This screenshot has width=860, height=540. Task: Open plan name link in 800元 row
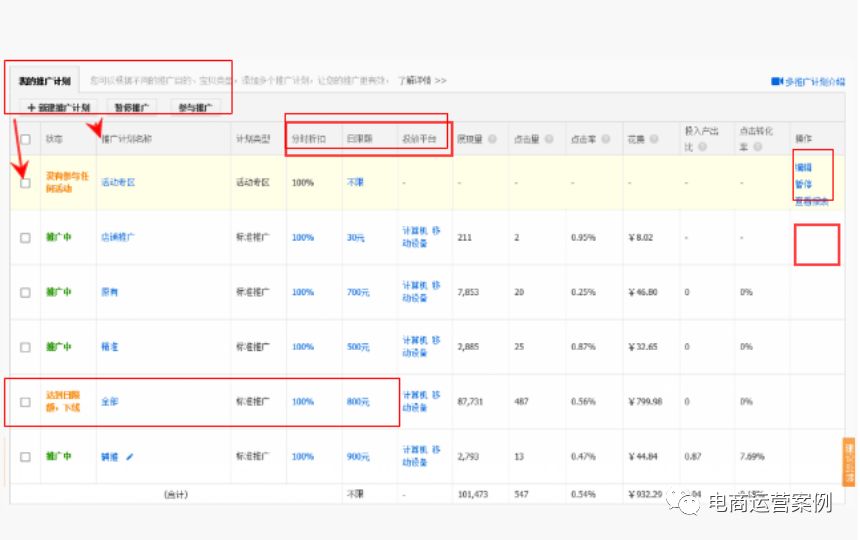[110, 401]
